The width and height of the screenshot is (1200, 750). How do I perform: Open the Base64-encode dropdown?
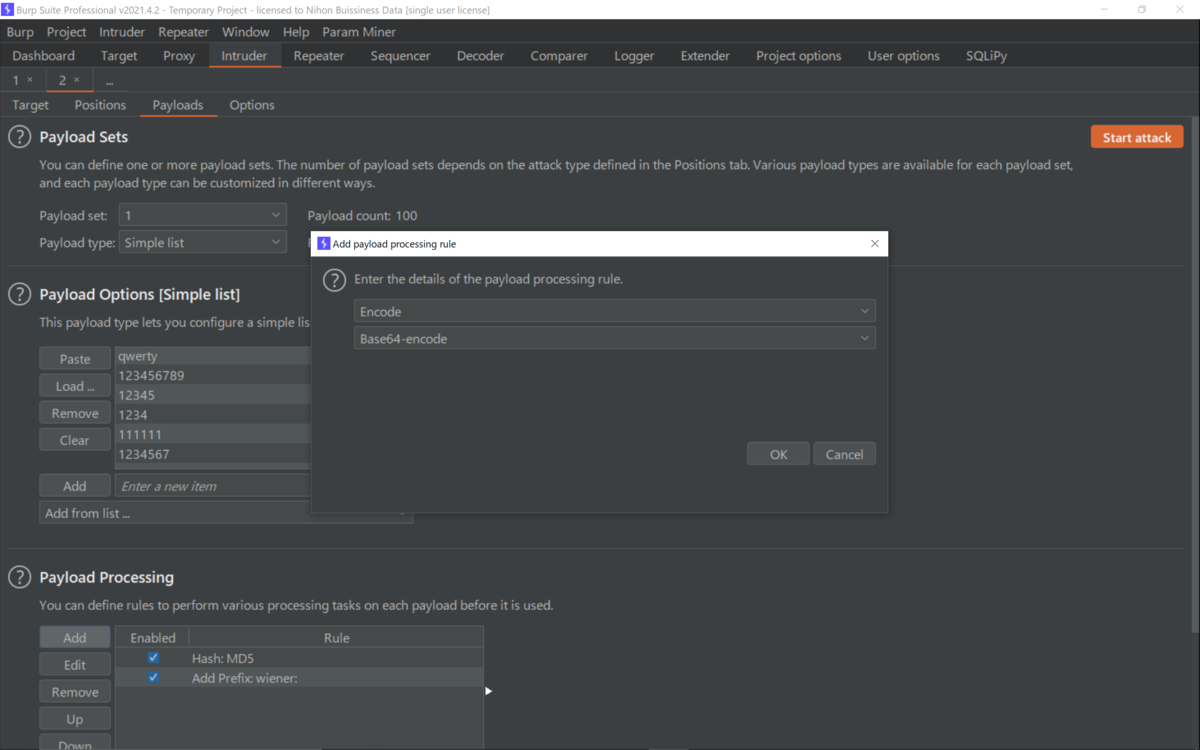(x=614, y=339)
